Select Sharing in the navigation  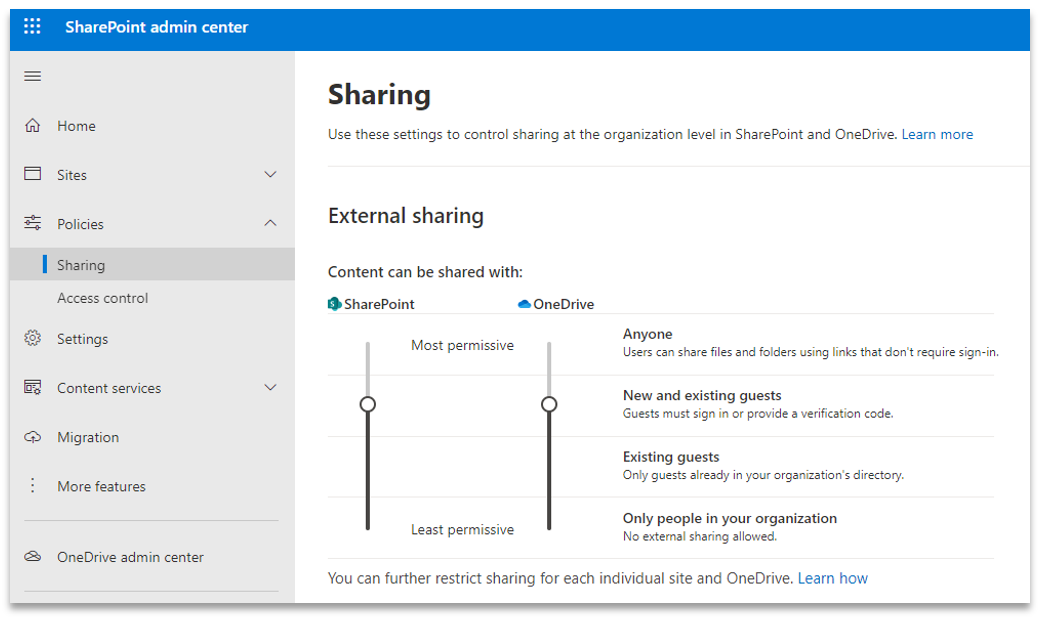click(x=81, y=265)
